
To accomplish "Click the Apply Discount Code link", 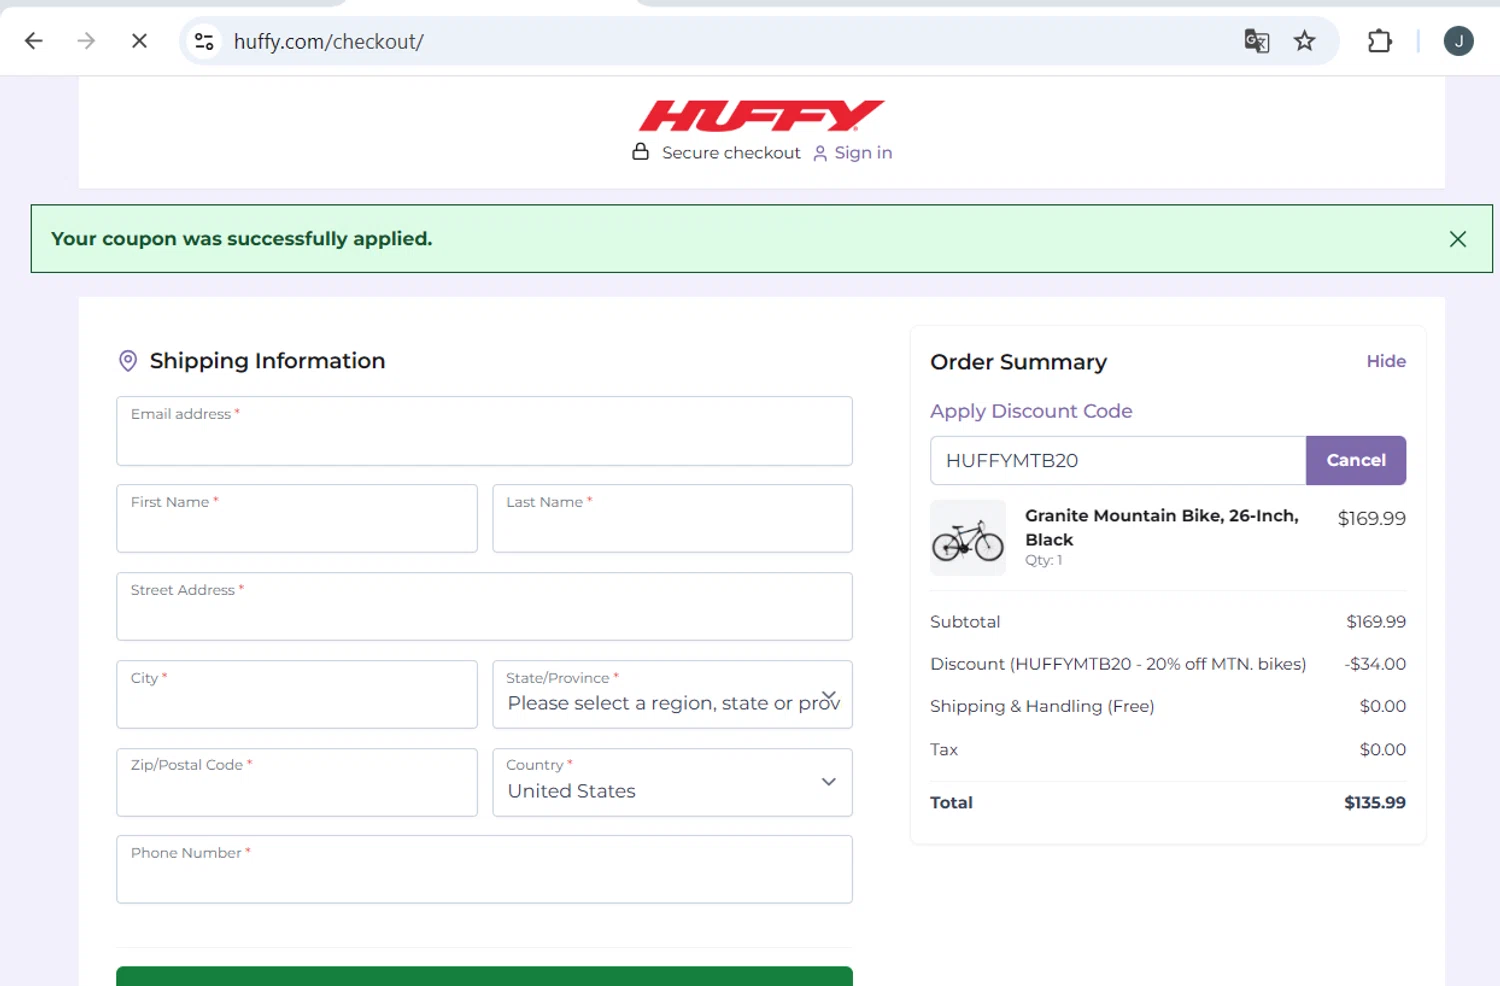I will click(x=1031, y=411).
